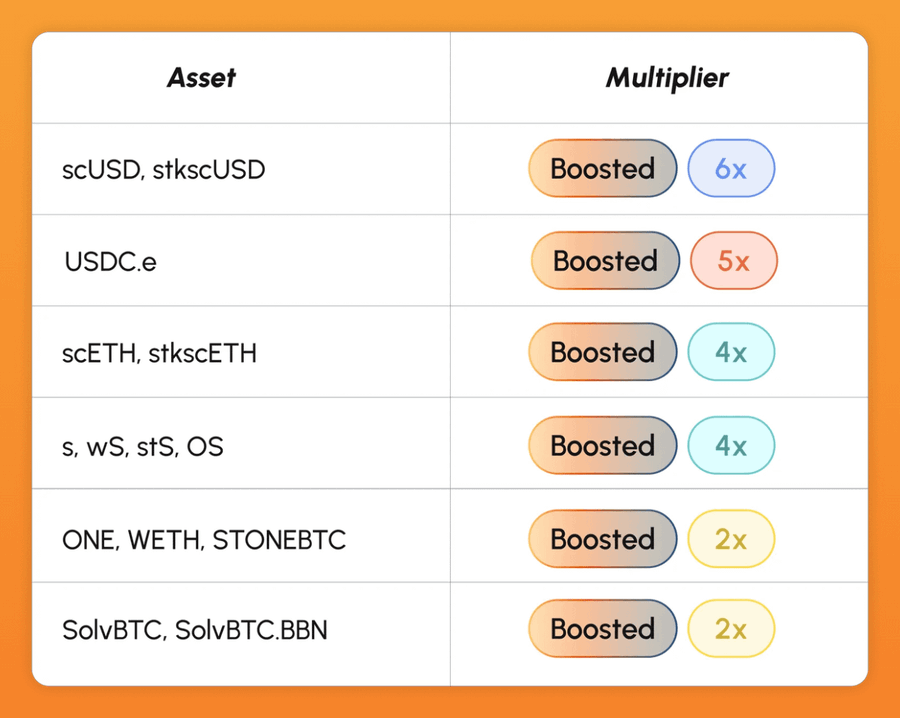
Task: Click Boosted badge in scUSD row
Action: click(x=603, y=168)
